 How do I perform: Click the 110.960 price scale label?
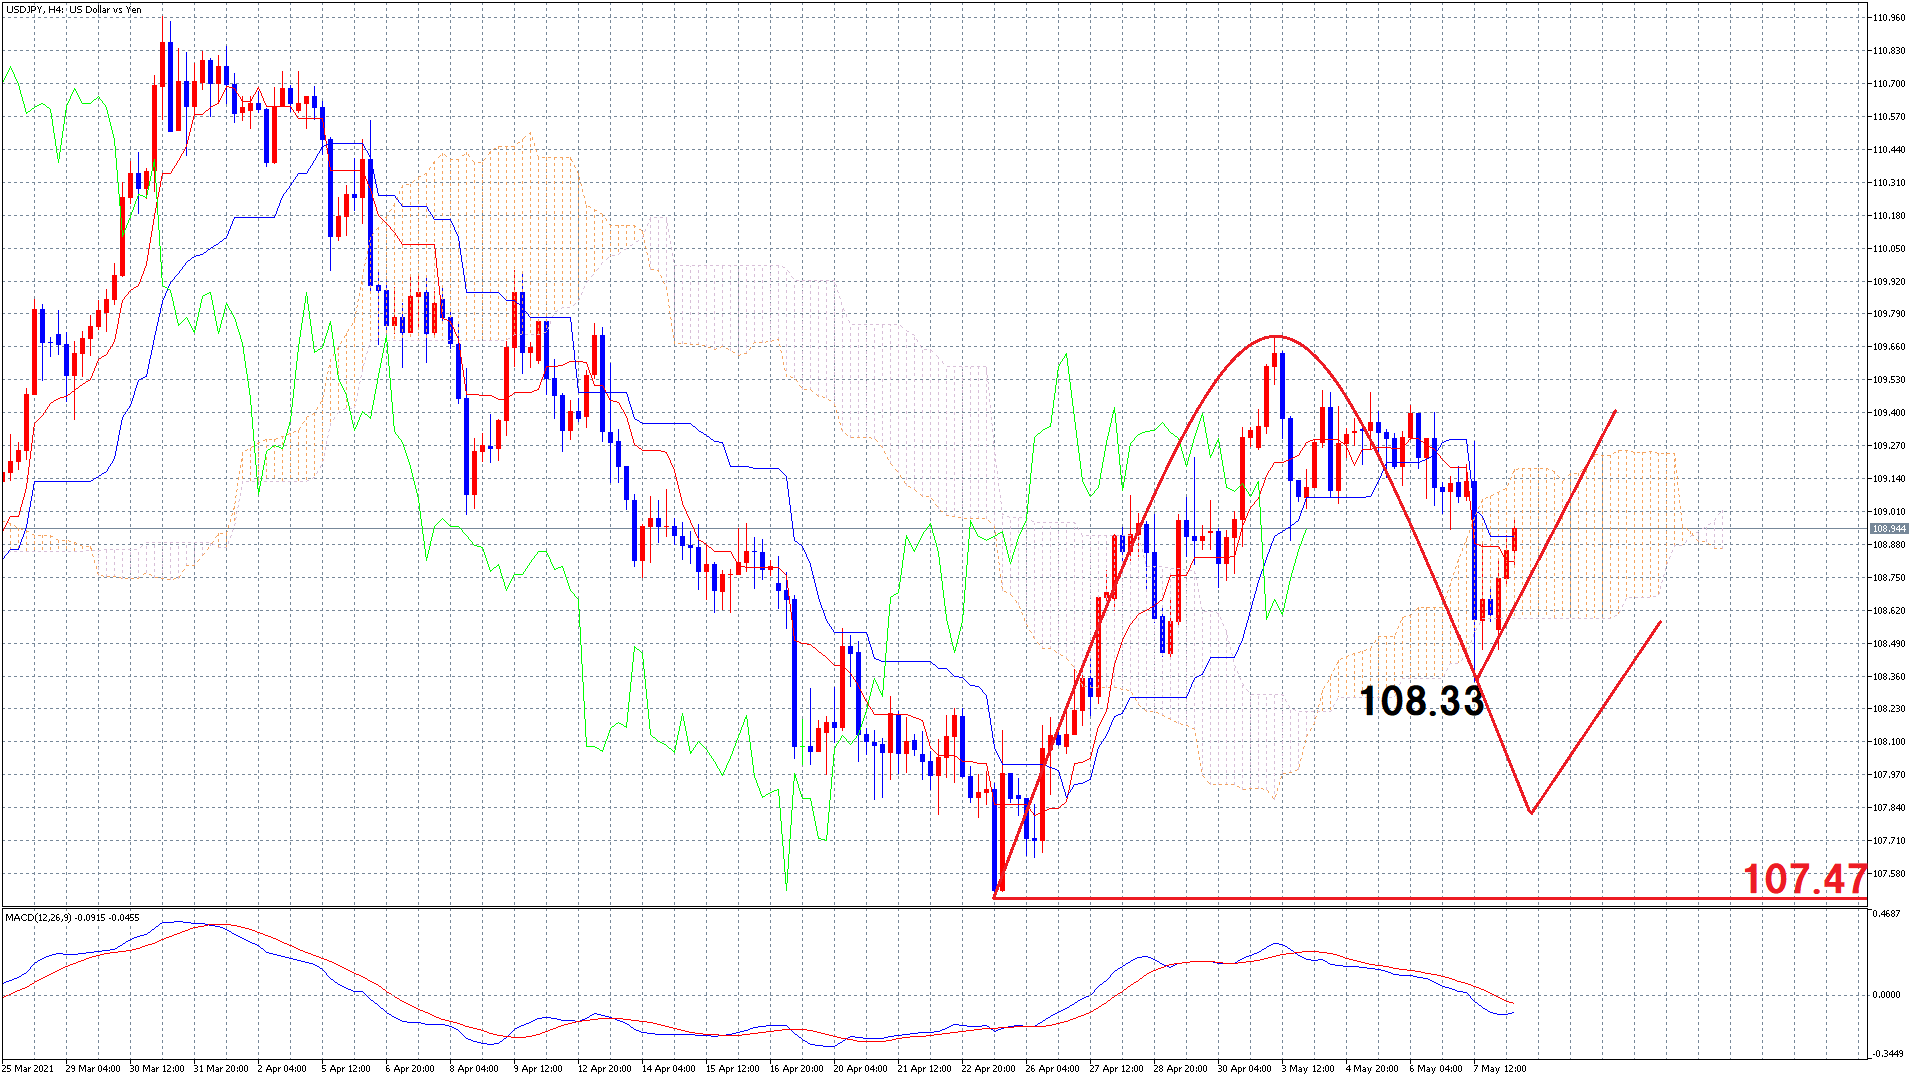(x=1888, y=18)
